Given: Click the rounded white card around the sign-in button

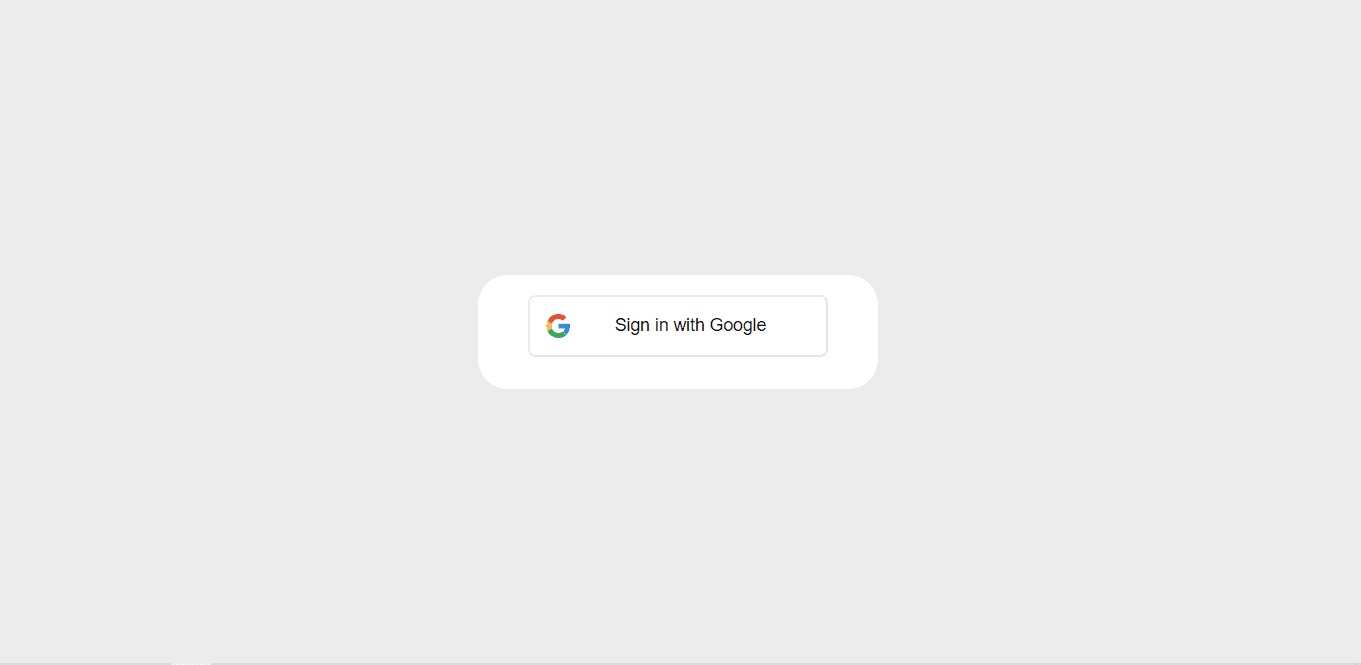Looking at the screenshot, I should click(678, 332).
